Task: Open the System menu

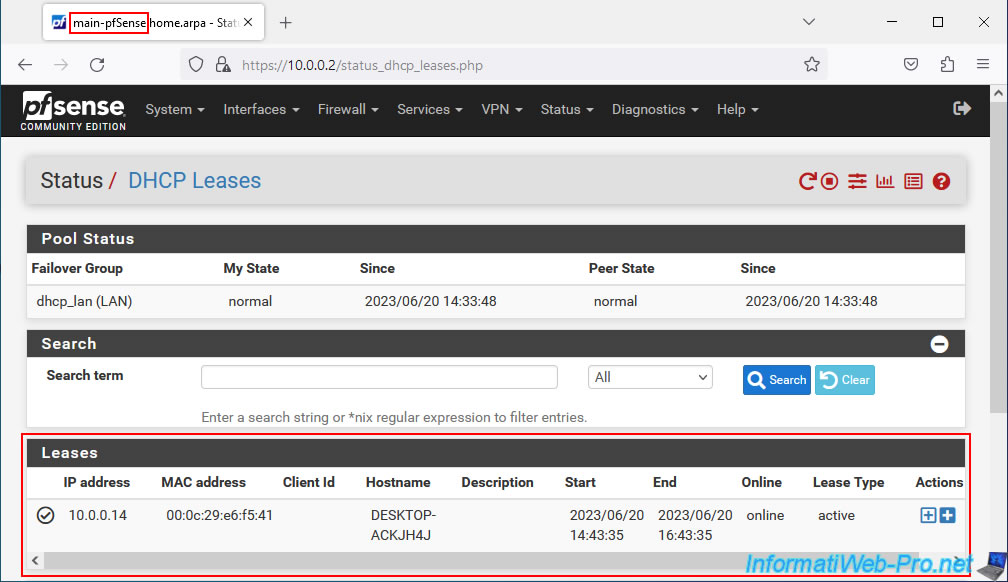Action: click(x=175, y=110)
